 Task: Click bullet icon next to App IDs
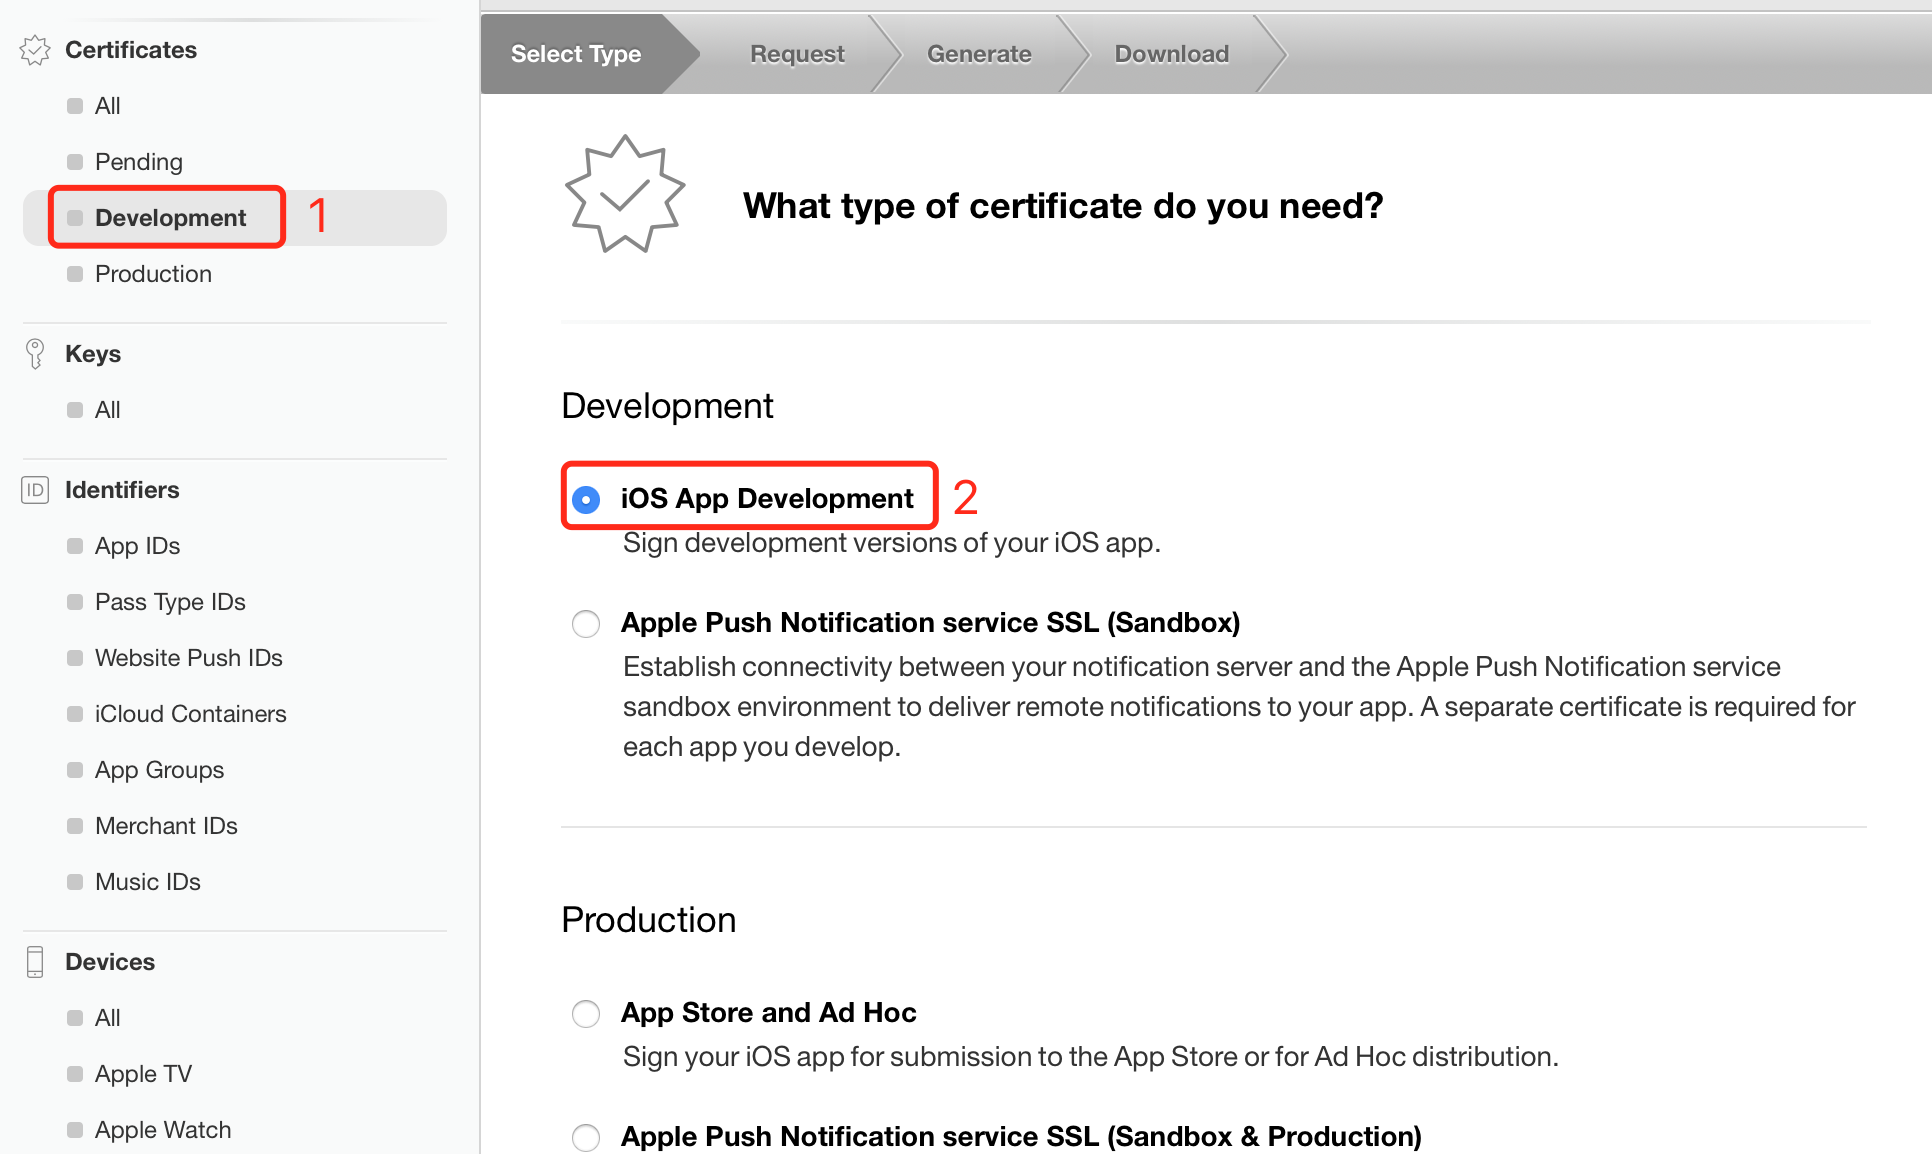pos(75,546)
